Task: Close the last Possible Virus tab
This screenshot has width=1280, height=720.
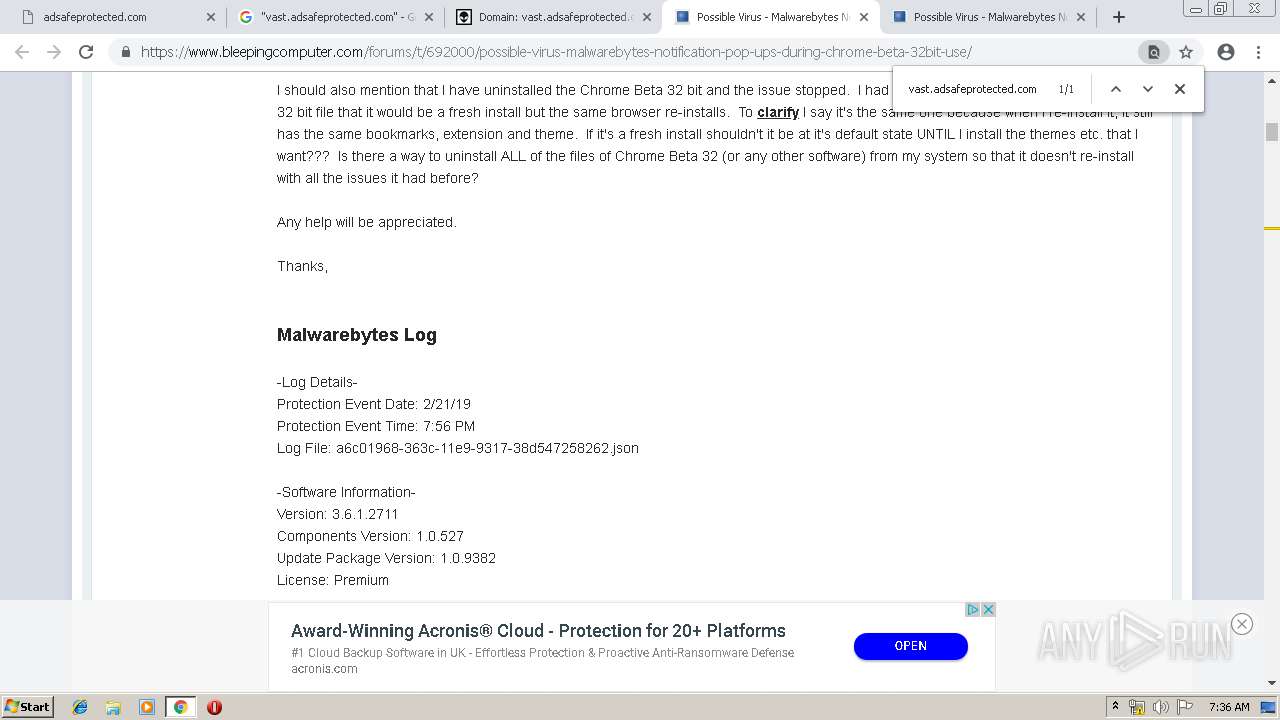Action: [1081, 17]
